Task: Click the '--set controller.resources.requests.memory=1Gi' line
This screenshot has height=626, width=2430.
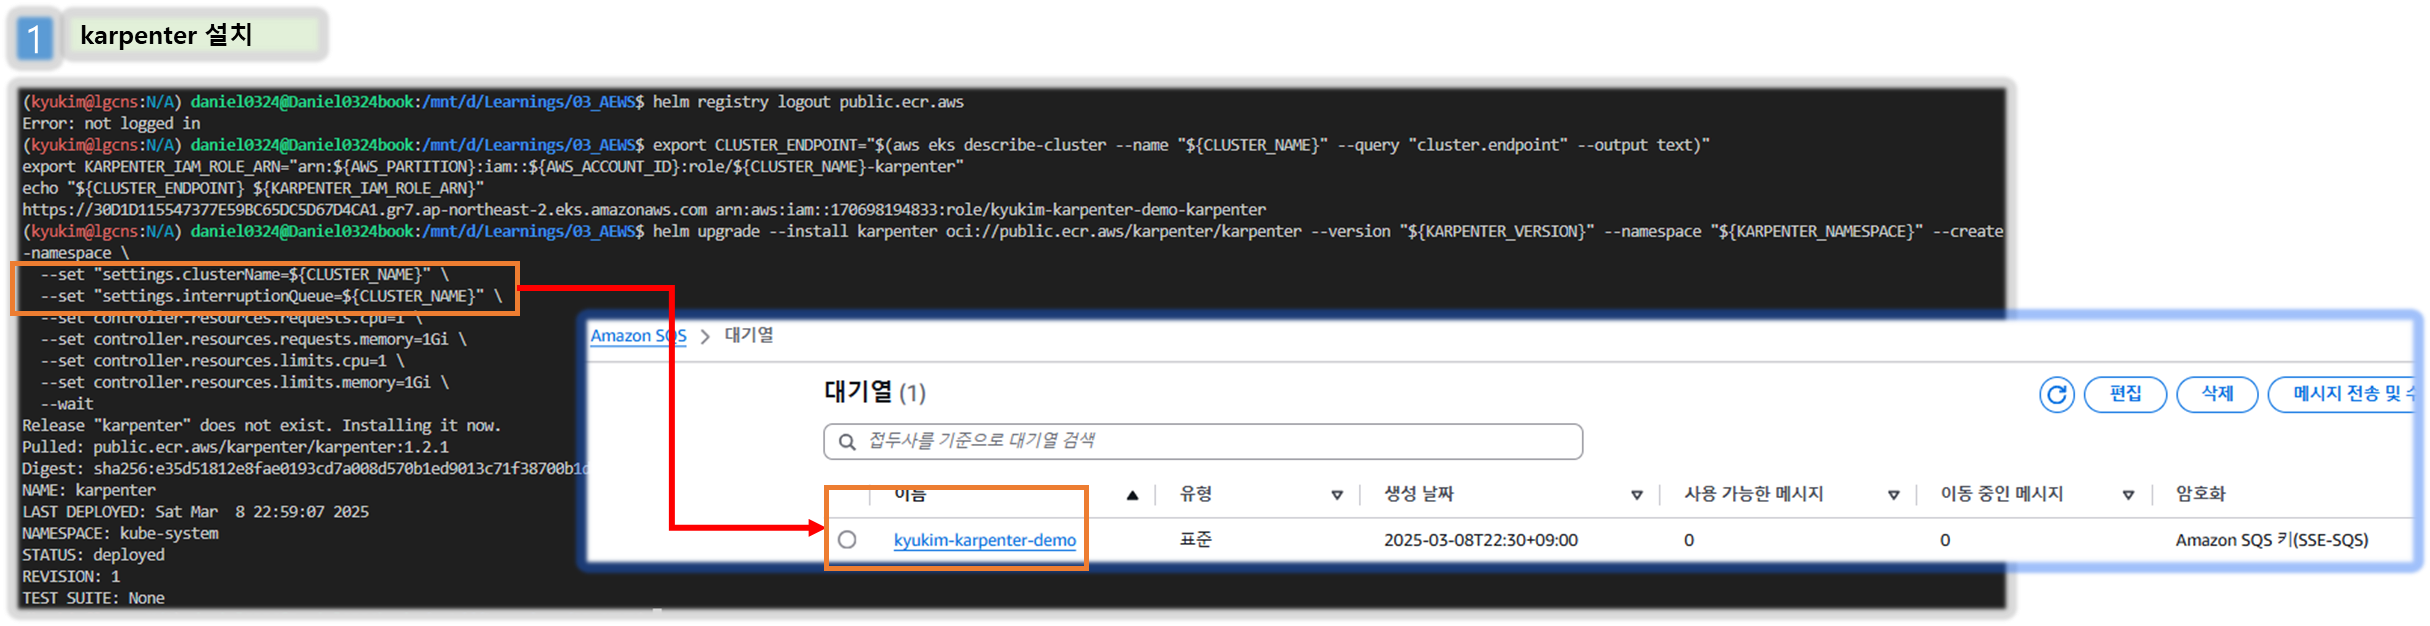Action: coord(253,339)
